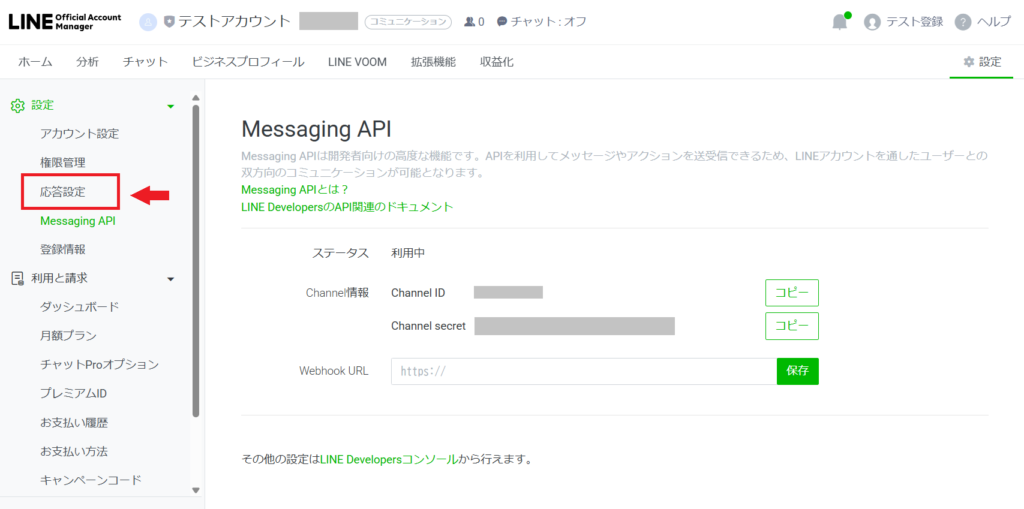Open the Messaging APIとは？ link
1024x509 pixels.
click(x=295, y=189)
